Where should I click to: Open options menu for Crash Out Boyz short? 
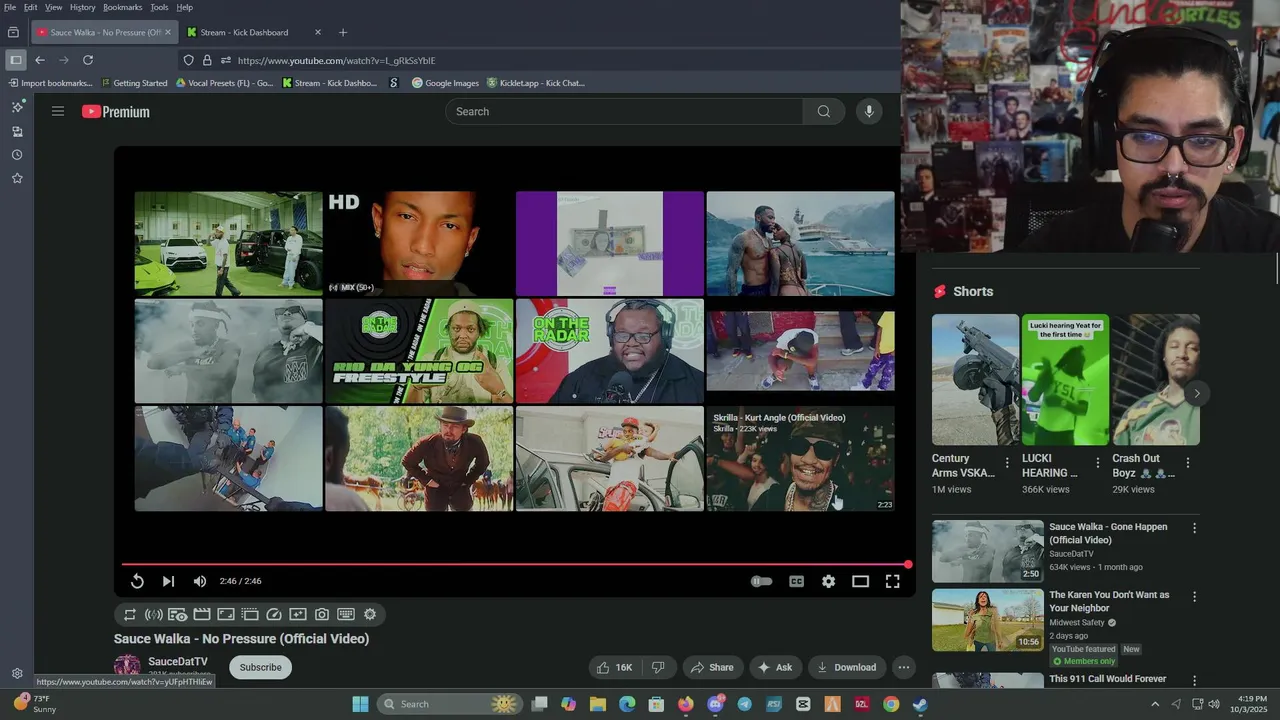(x=1188, y=463)
